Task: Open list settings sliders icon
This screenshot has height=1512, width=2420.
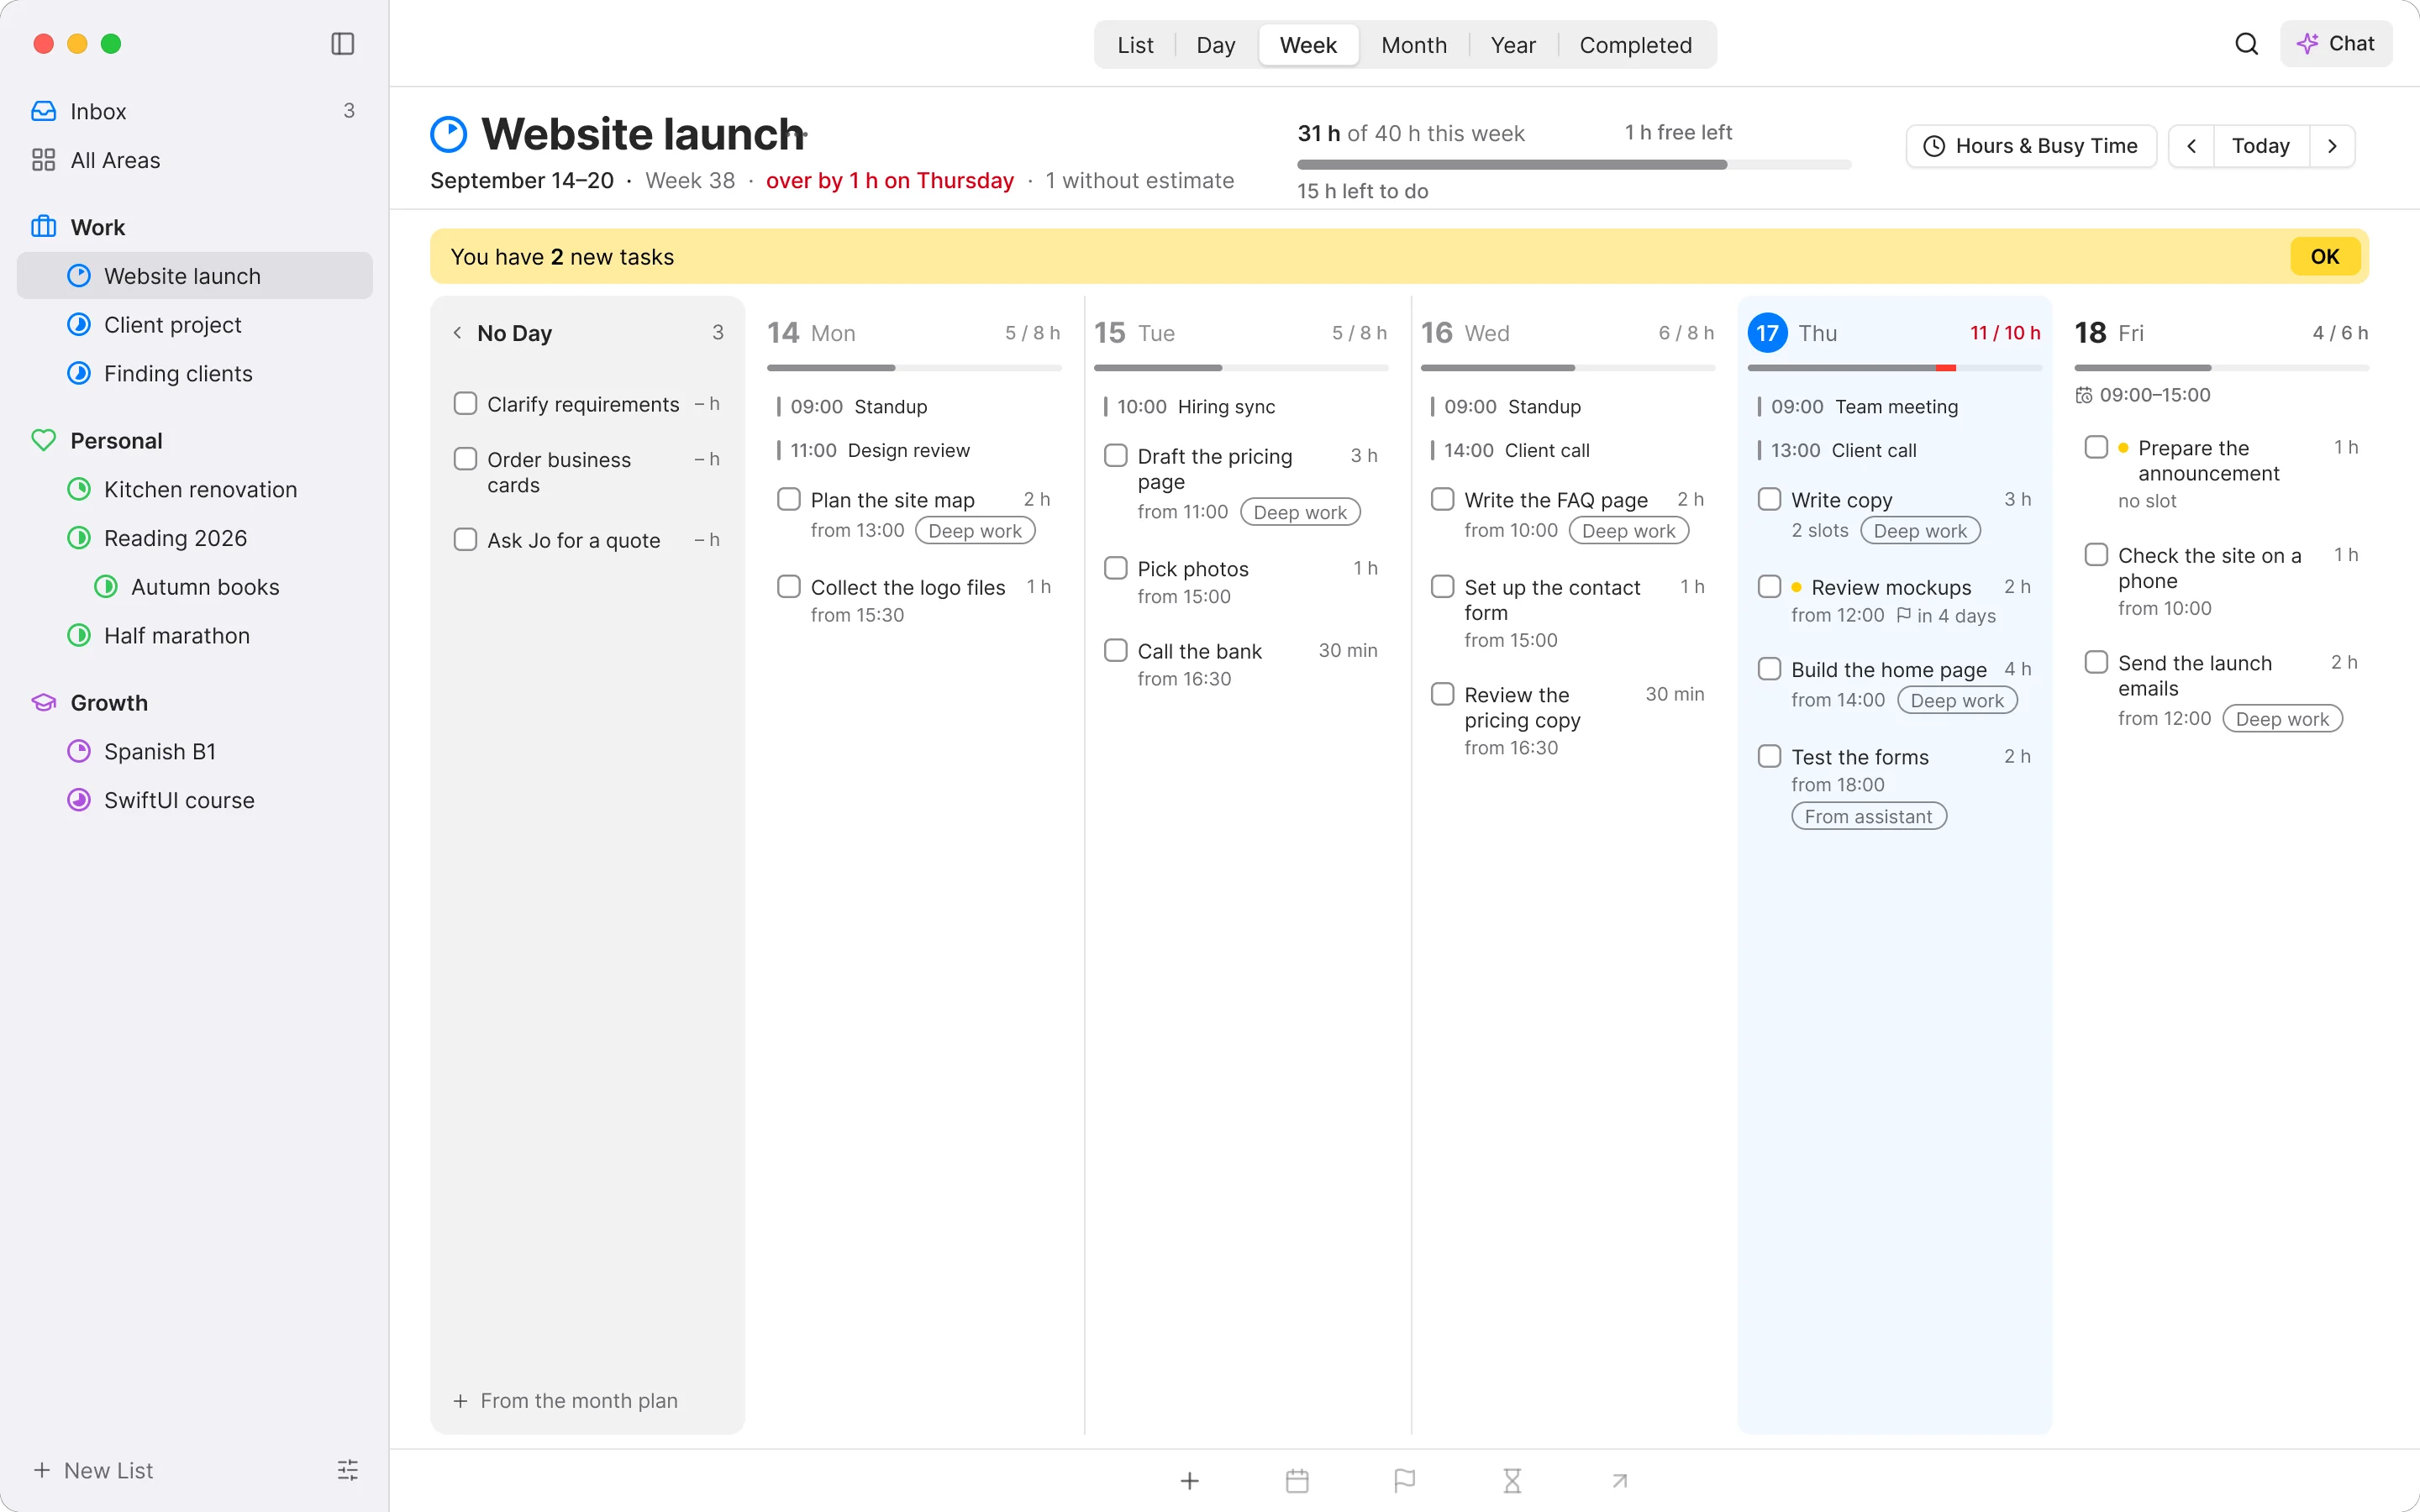Action: 347,1470
